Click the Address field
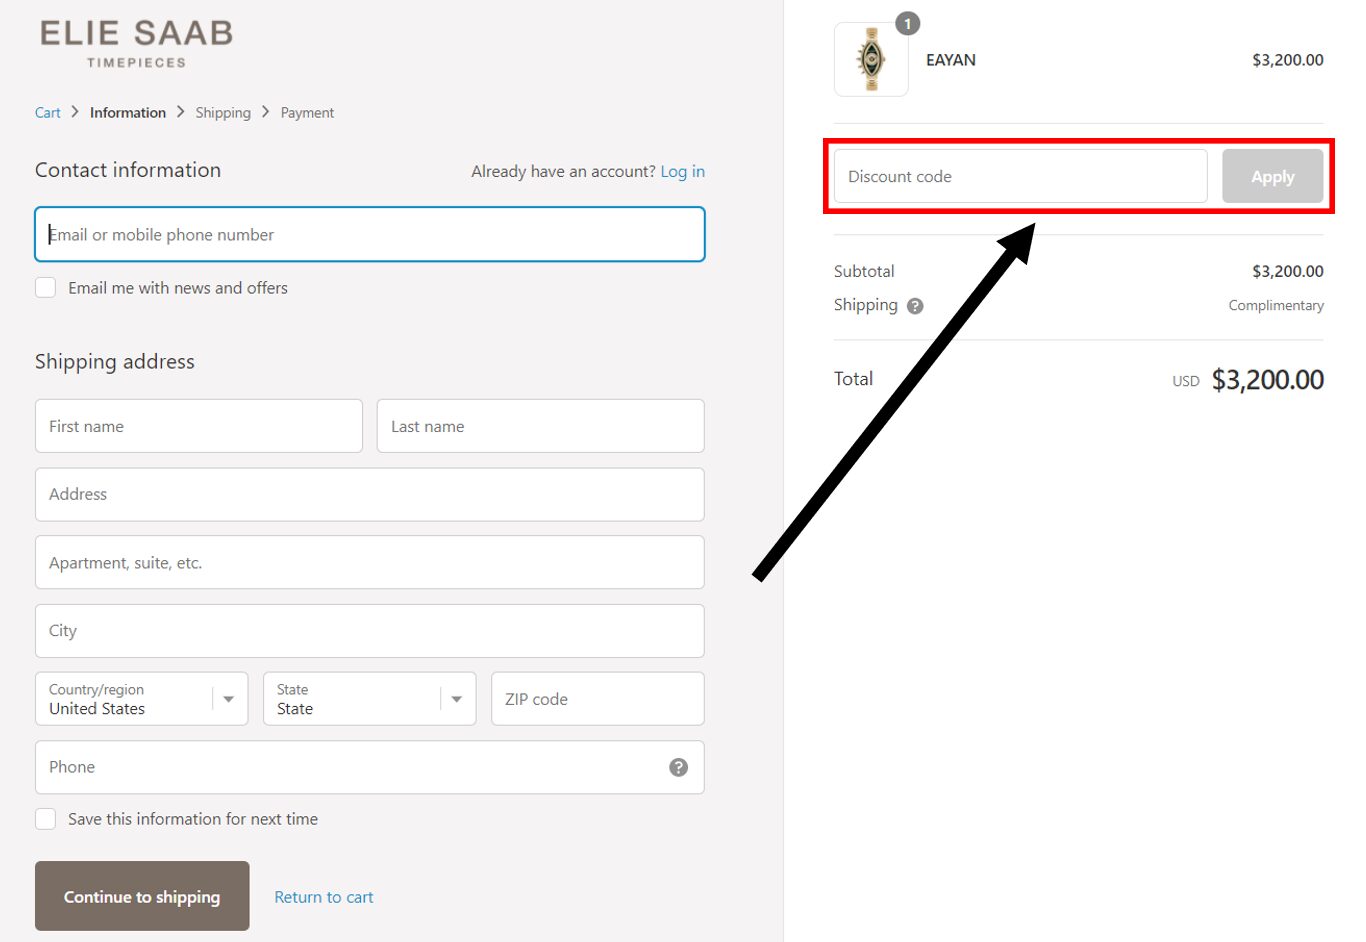Image resolution: width=1366 pixels, height=942 pixels. [x=370, y=494]
